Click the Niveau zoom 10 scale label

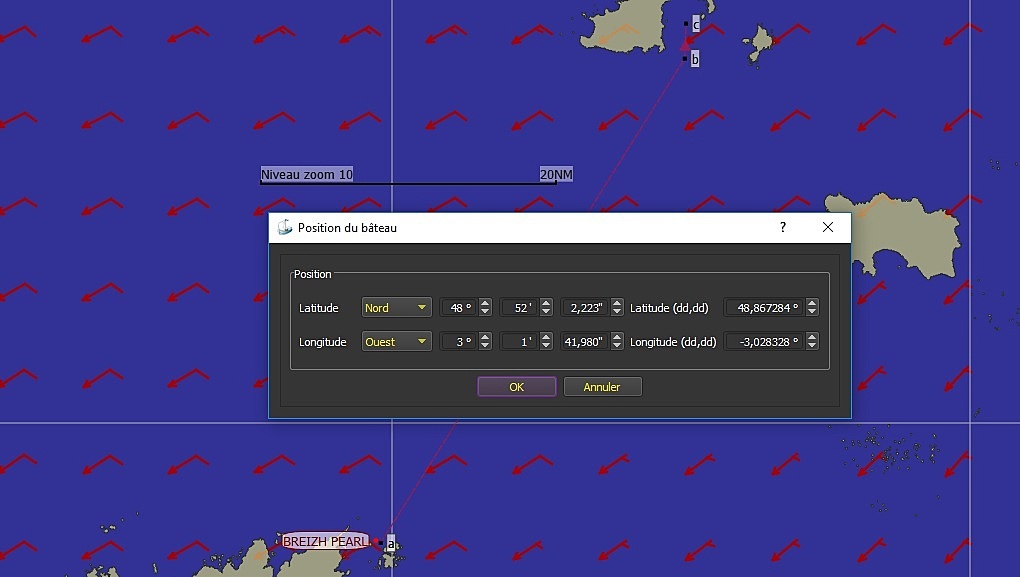tap(306, 174)
